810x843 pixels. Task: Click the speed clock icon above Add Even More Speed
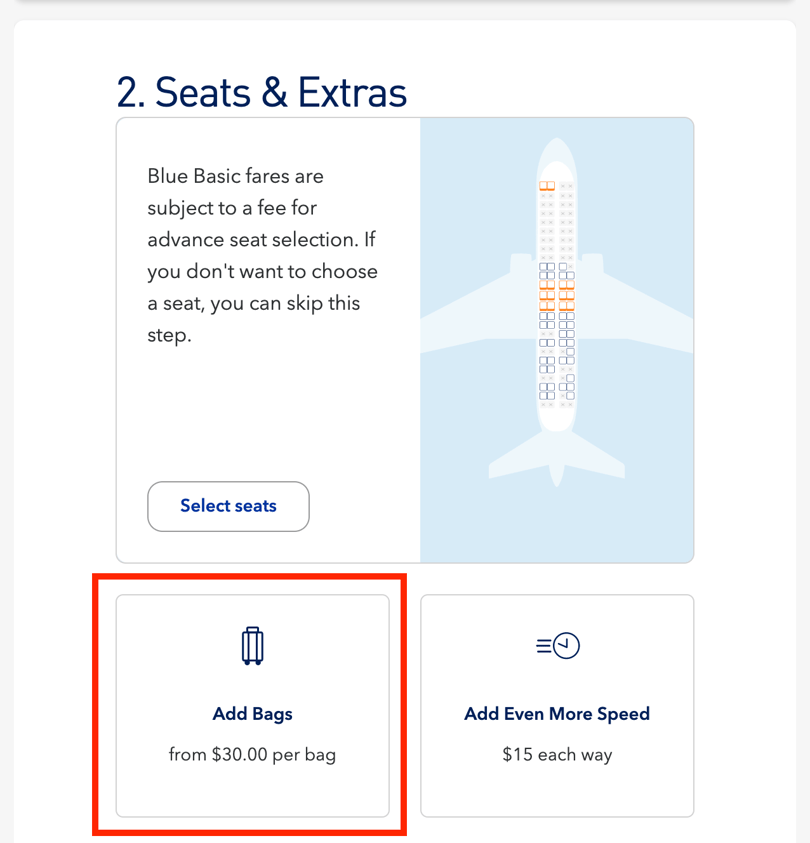[557, 645]
